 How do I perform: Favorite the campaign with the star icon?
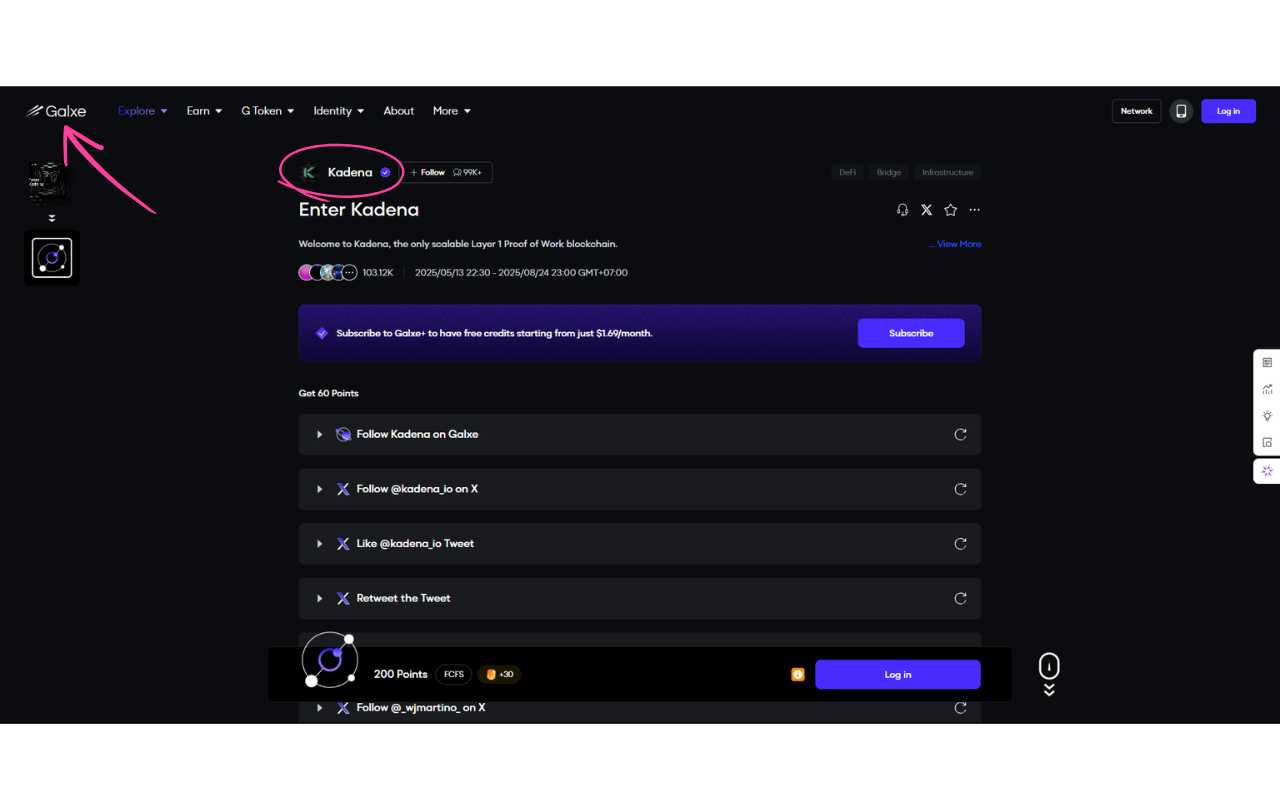950,210
